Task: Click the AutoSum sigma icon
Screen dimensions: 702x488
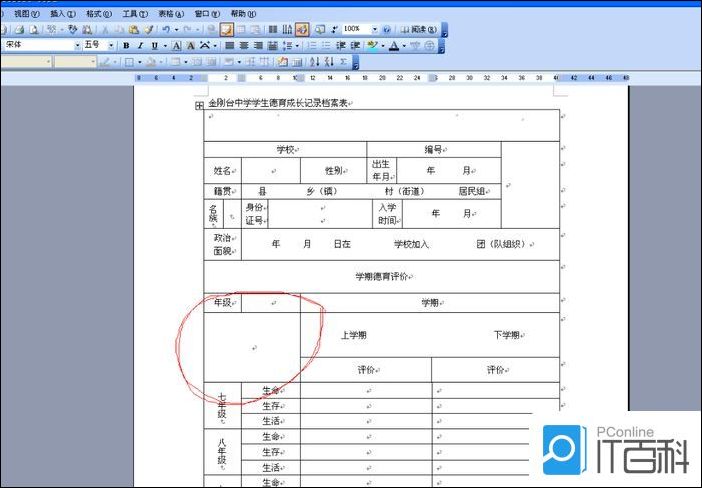Action: 343,62
